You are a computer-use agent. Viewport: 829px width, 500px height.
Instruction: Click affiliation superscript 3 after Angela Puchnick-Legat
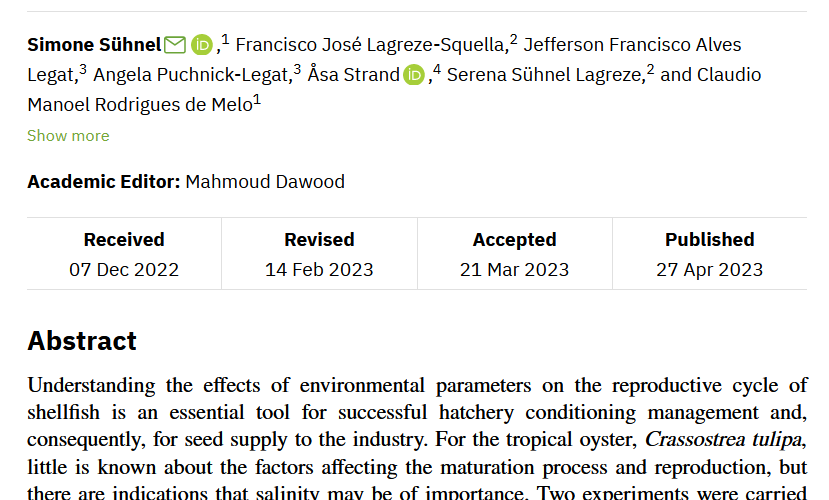(x=297, y=70)
